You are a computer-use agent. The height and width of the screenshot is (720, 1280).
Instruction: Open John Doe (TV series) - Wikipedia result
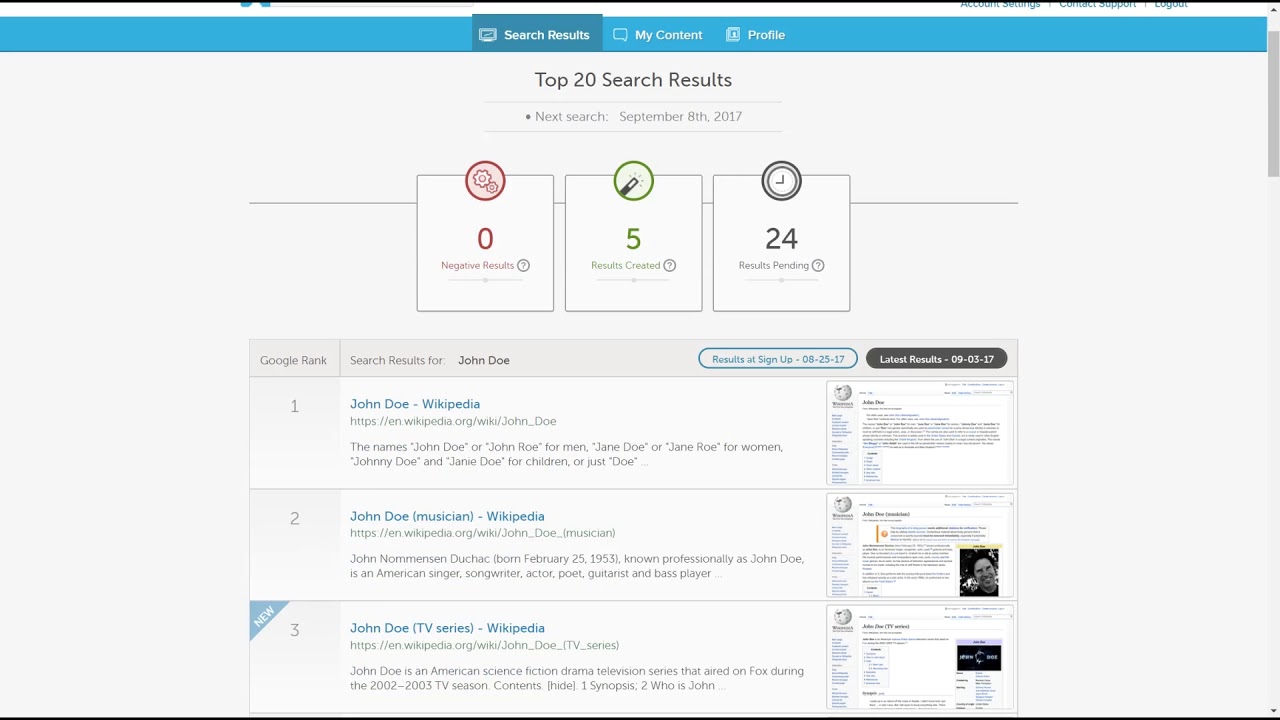(x=447, y=628)
